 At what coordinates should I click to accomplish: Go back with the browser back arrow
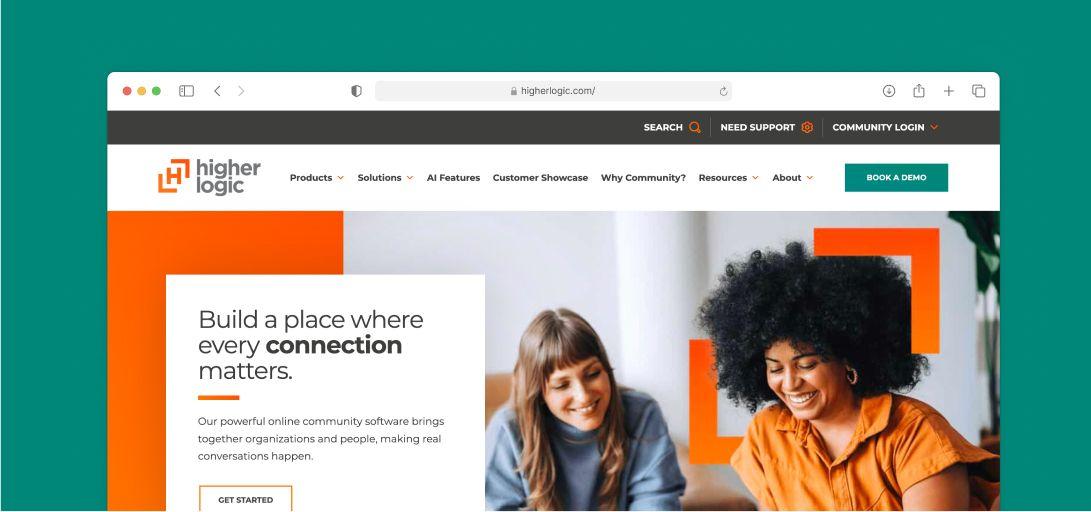click(x=217, y=91)
